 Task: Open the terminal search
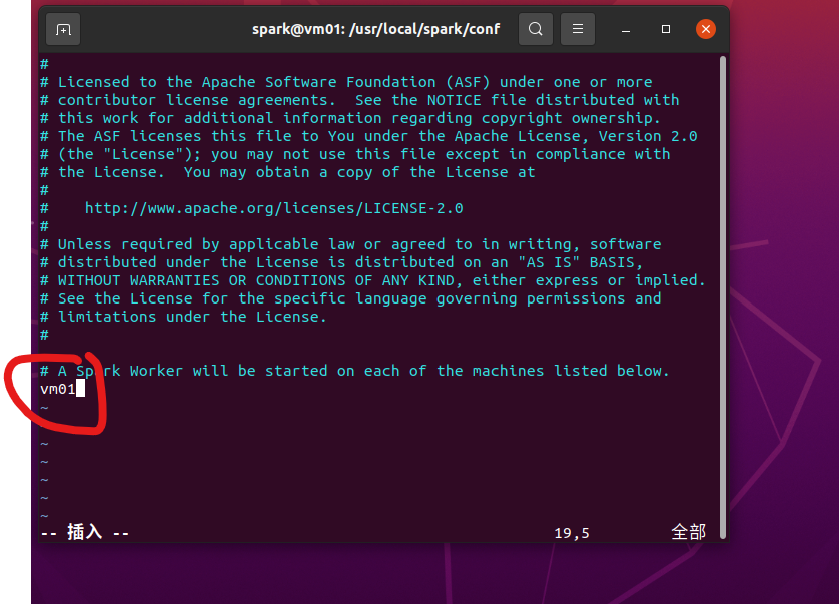[x=536, y=29]
